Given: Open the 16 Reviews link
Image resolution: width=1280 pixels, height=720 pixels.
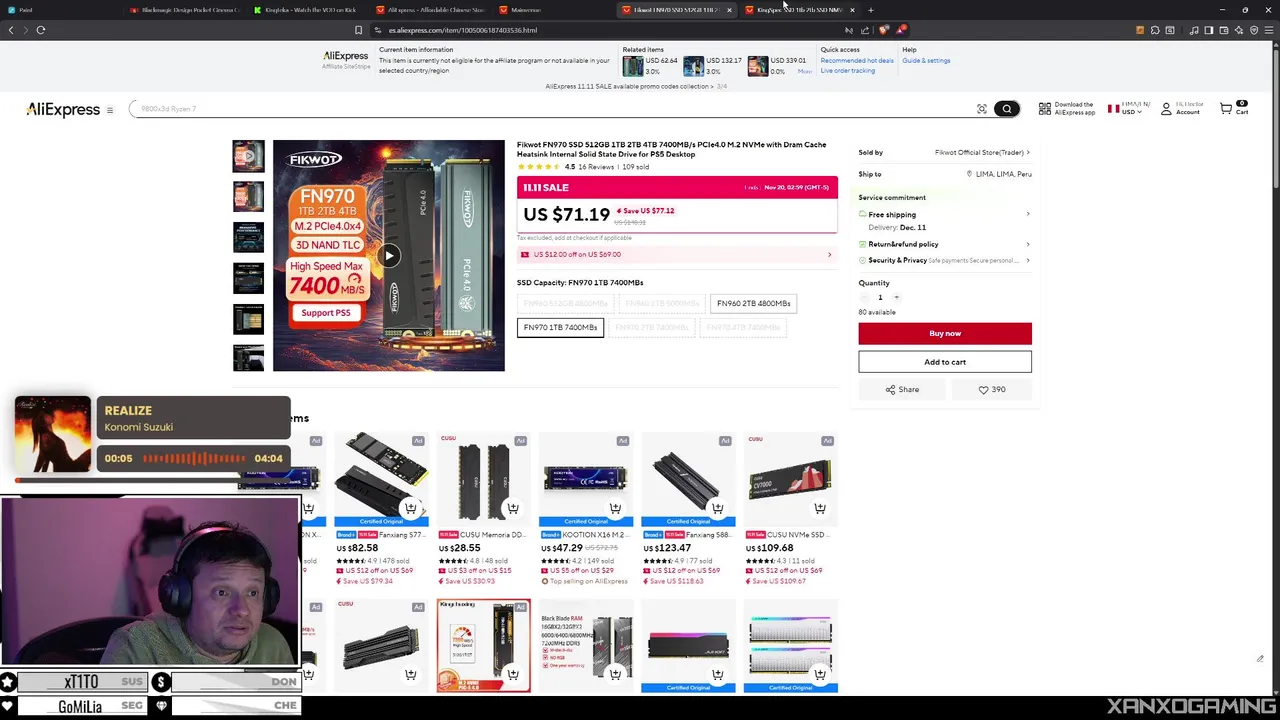Looking at the screenshot, I should click(596, 167).
